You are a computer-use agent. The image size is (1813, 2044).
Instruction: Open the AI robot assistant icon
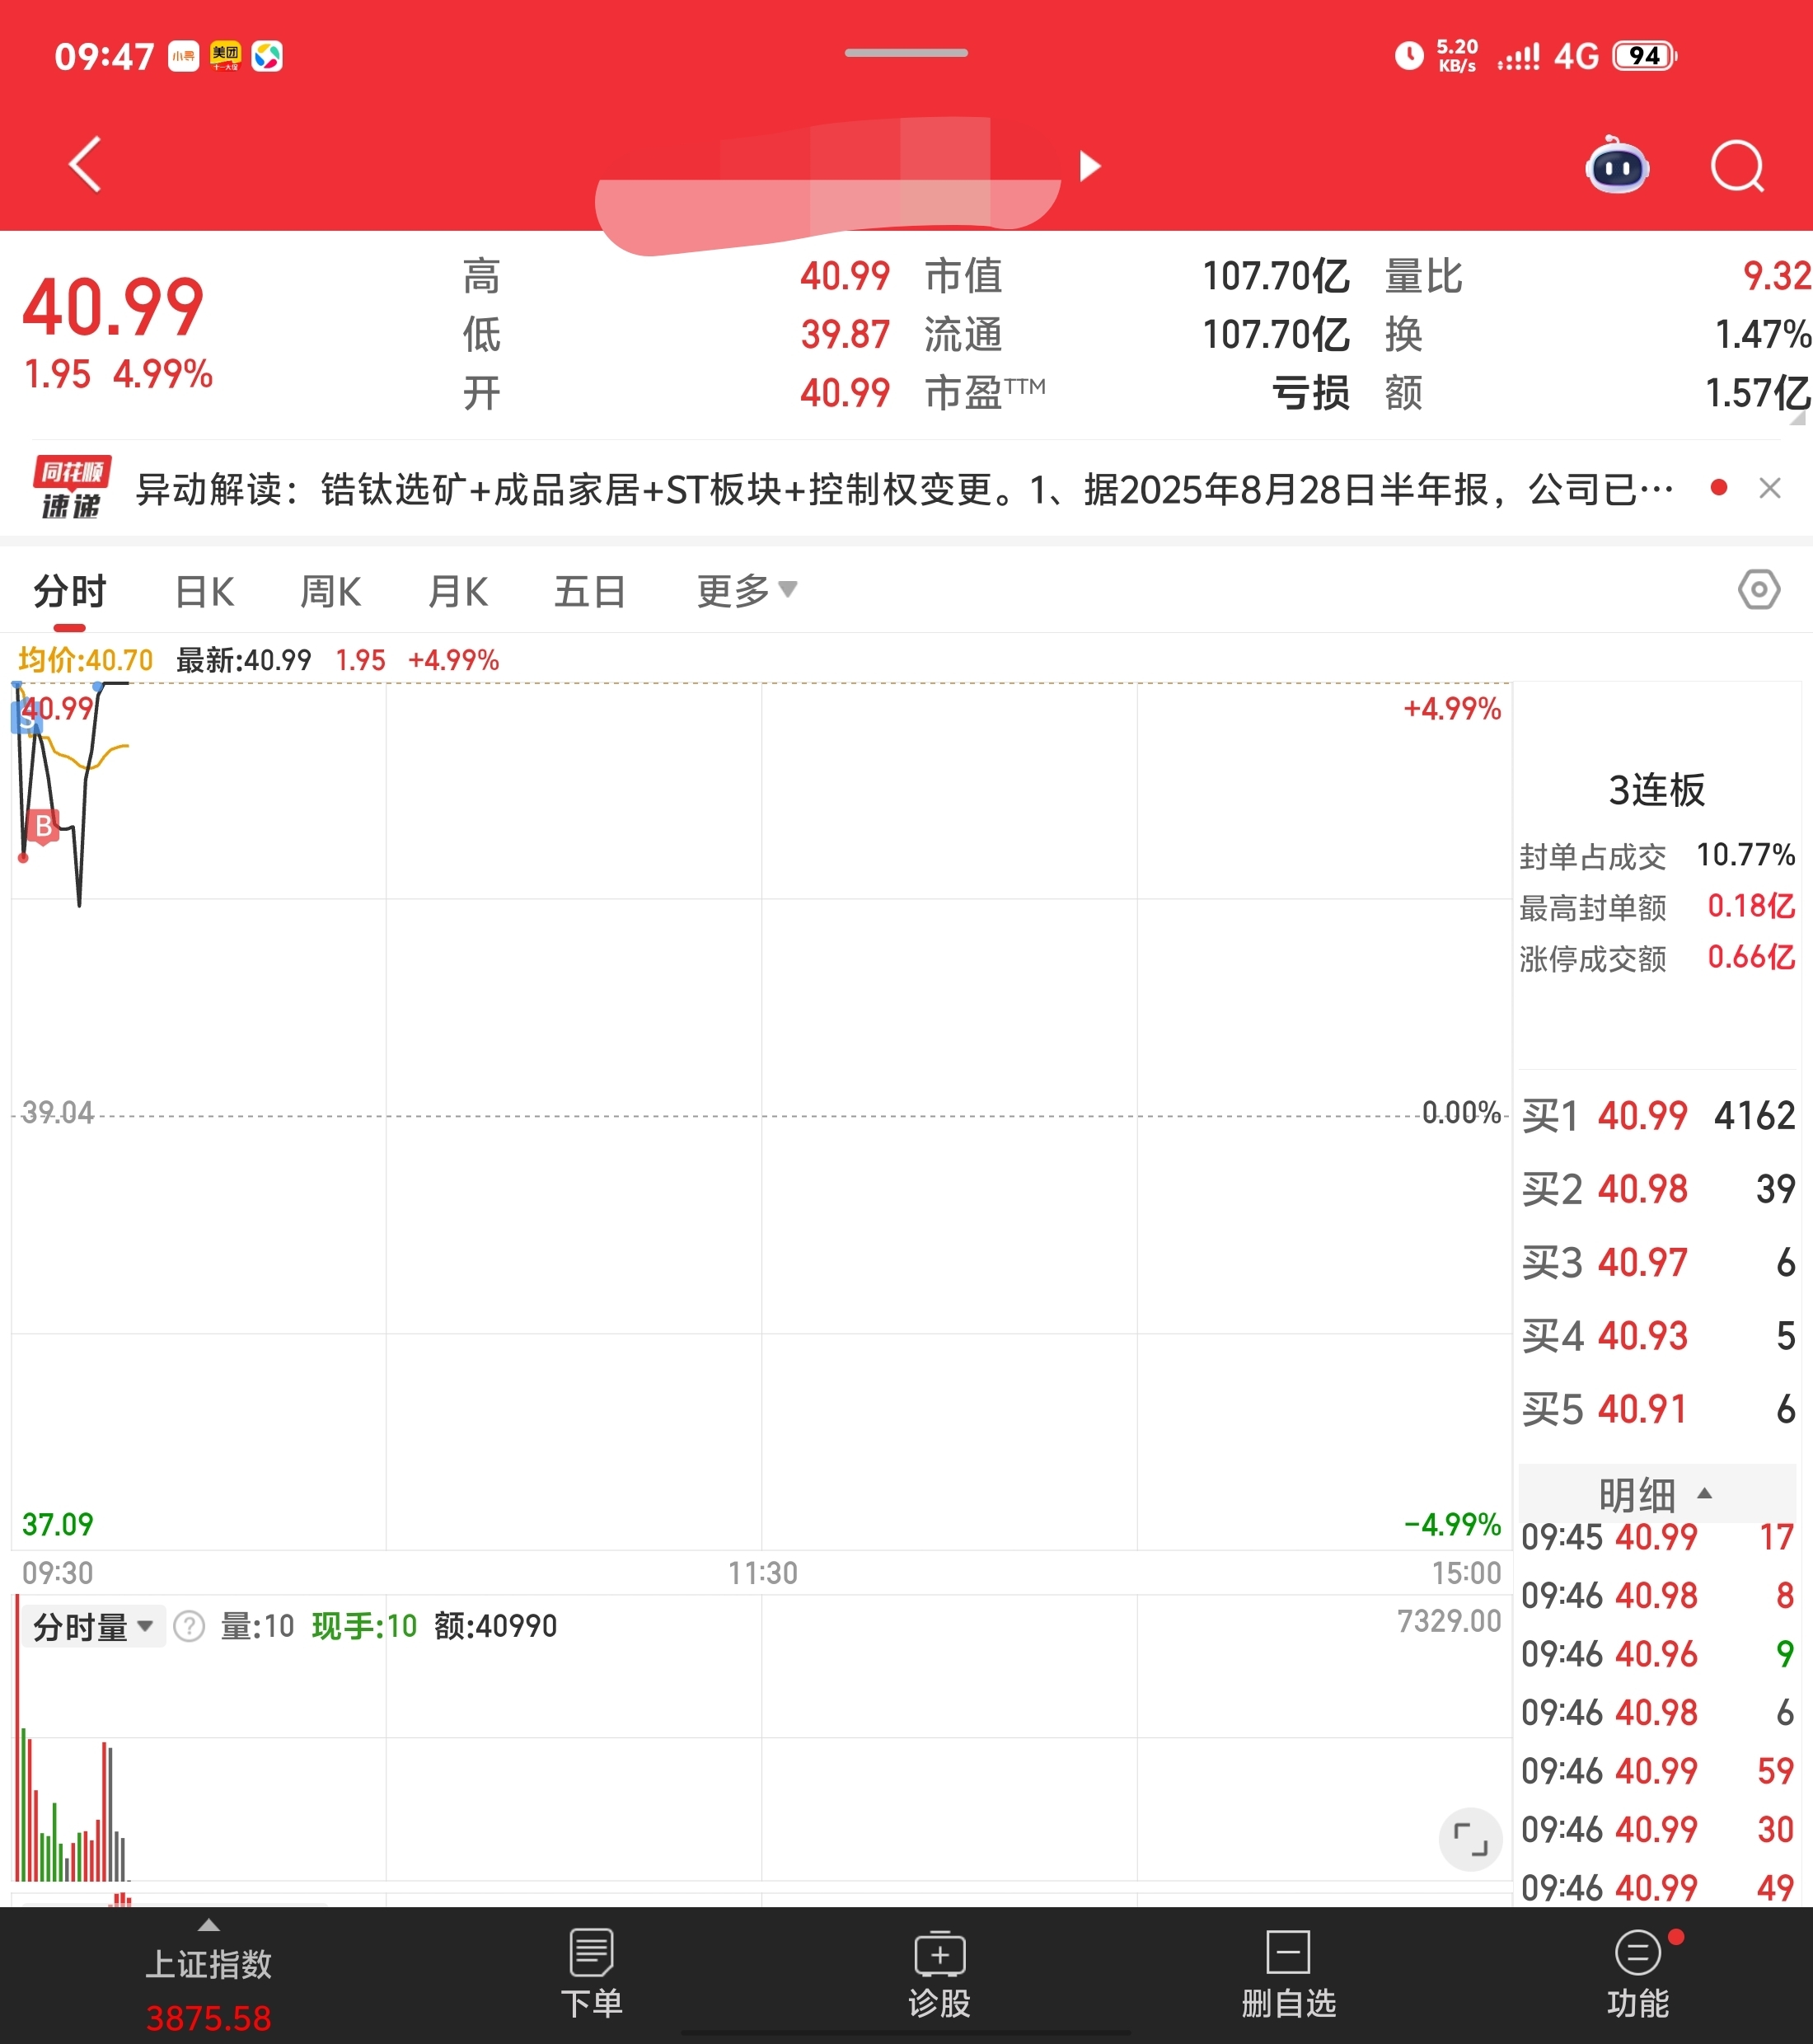(x=1617, y=166)
